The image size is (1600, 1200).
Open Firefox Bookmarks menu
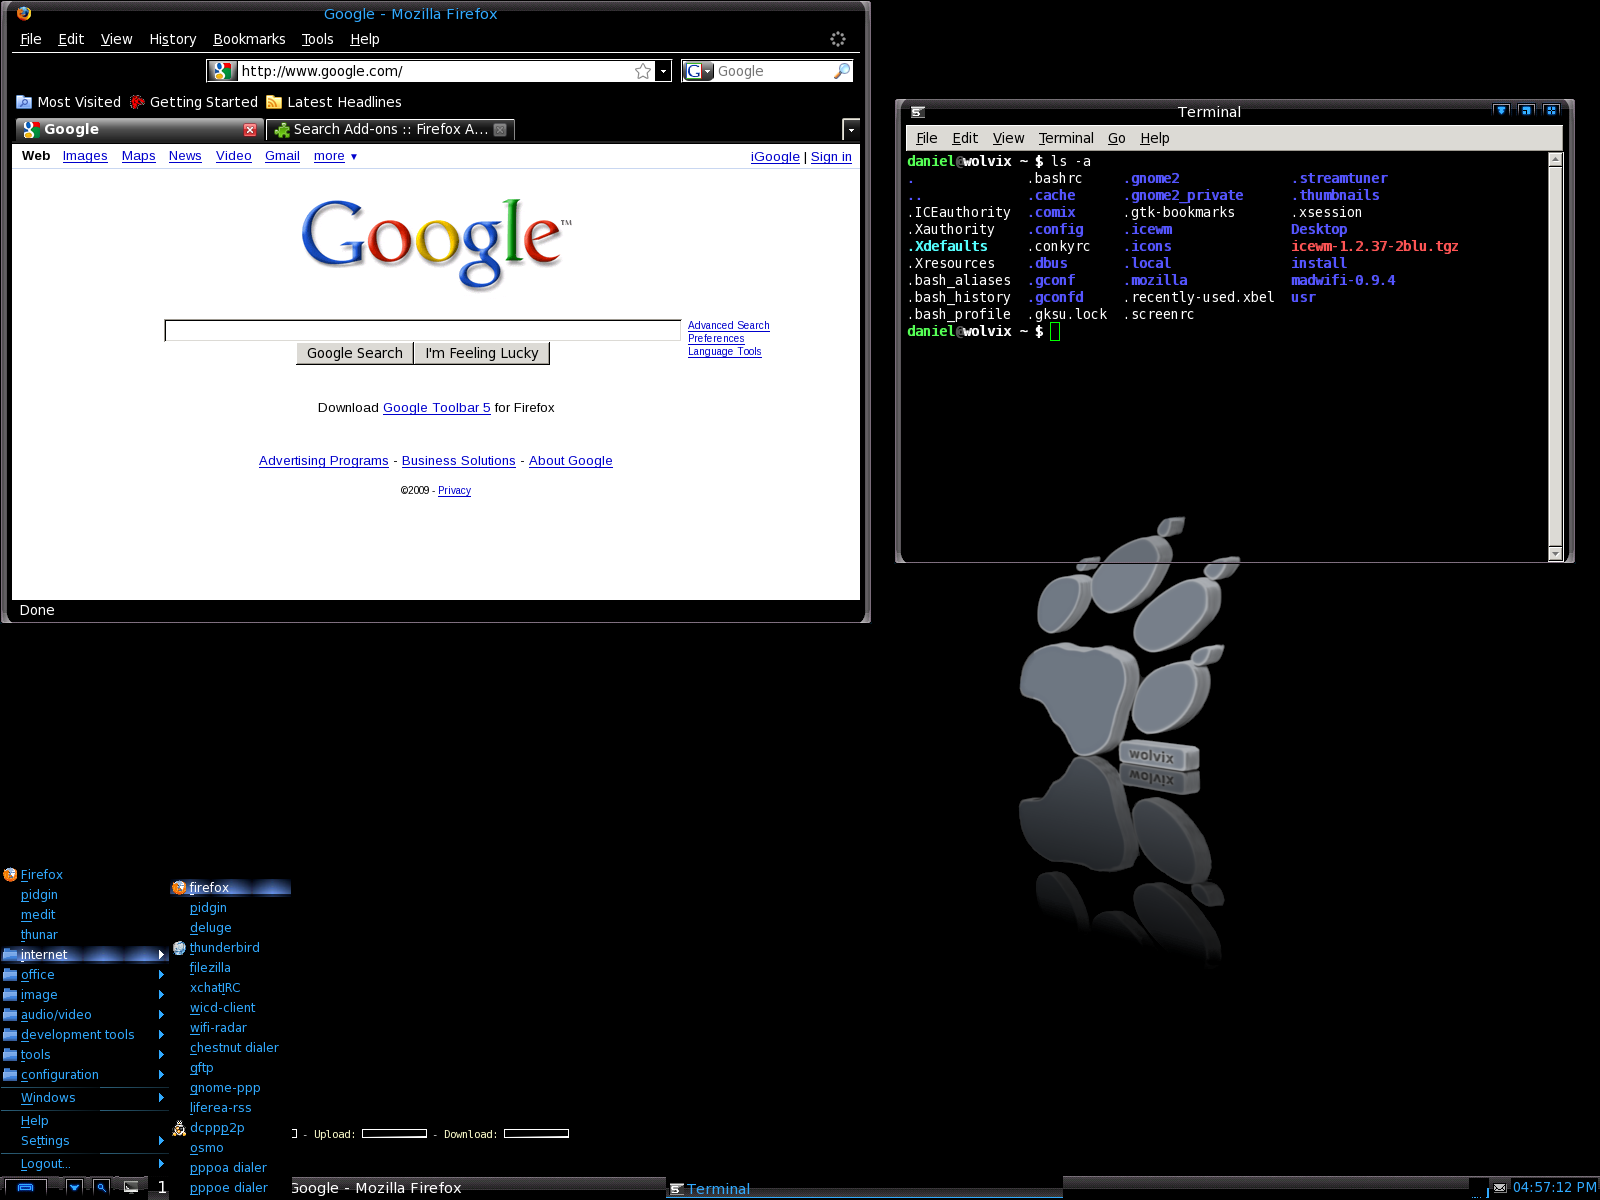[x=249, y=39]
